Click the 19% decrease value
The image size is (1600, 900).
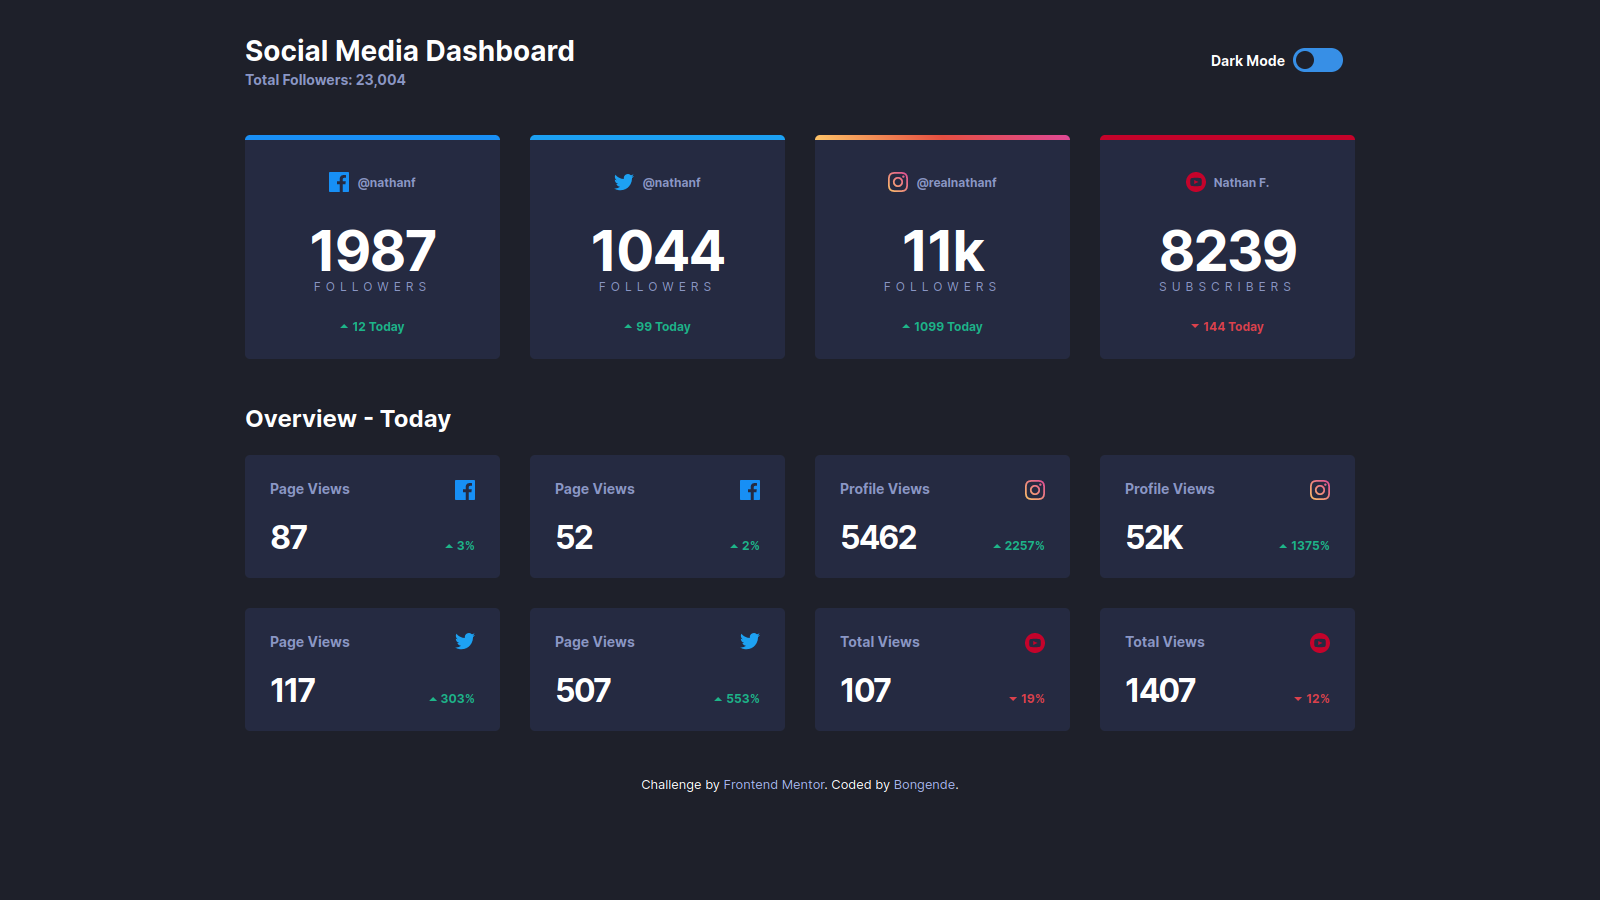point(1033,699)
